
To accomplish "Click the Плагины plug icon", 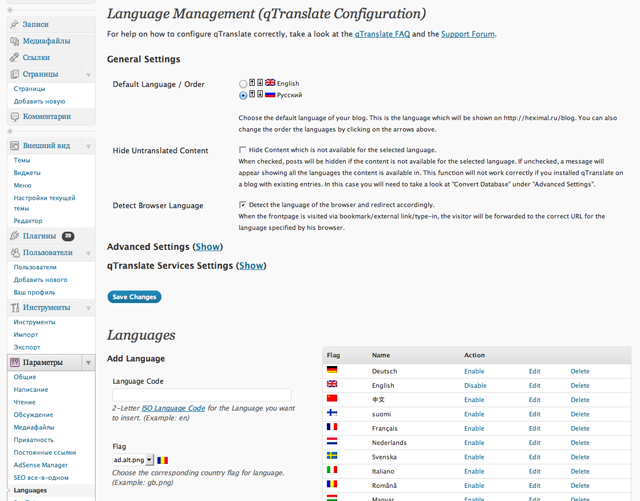I will click(15, 236).
